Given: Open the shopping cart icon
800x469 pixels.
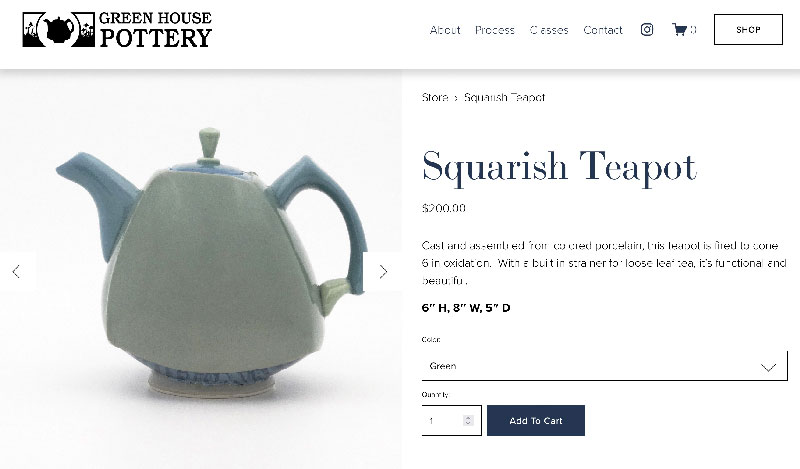Looking at the screenshot, I should pyautogui.click(x=679, y=30).
